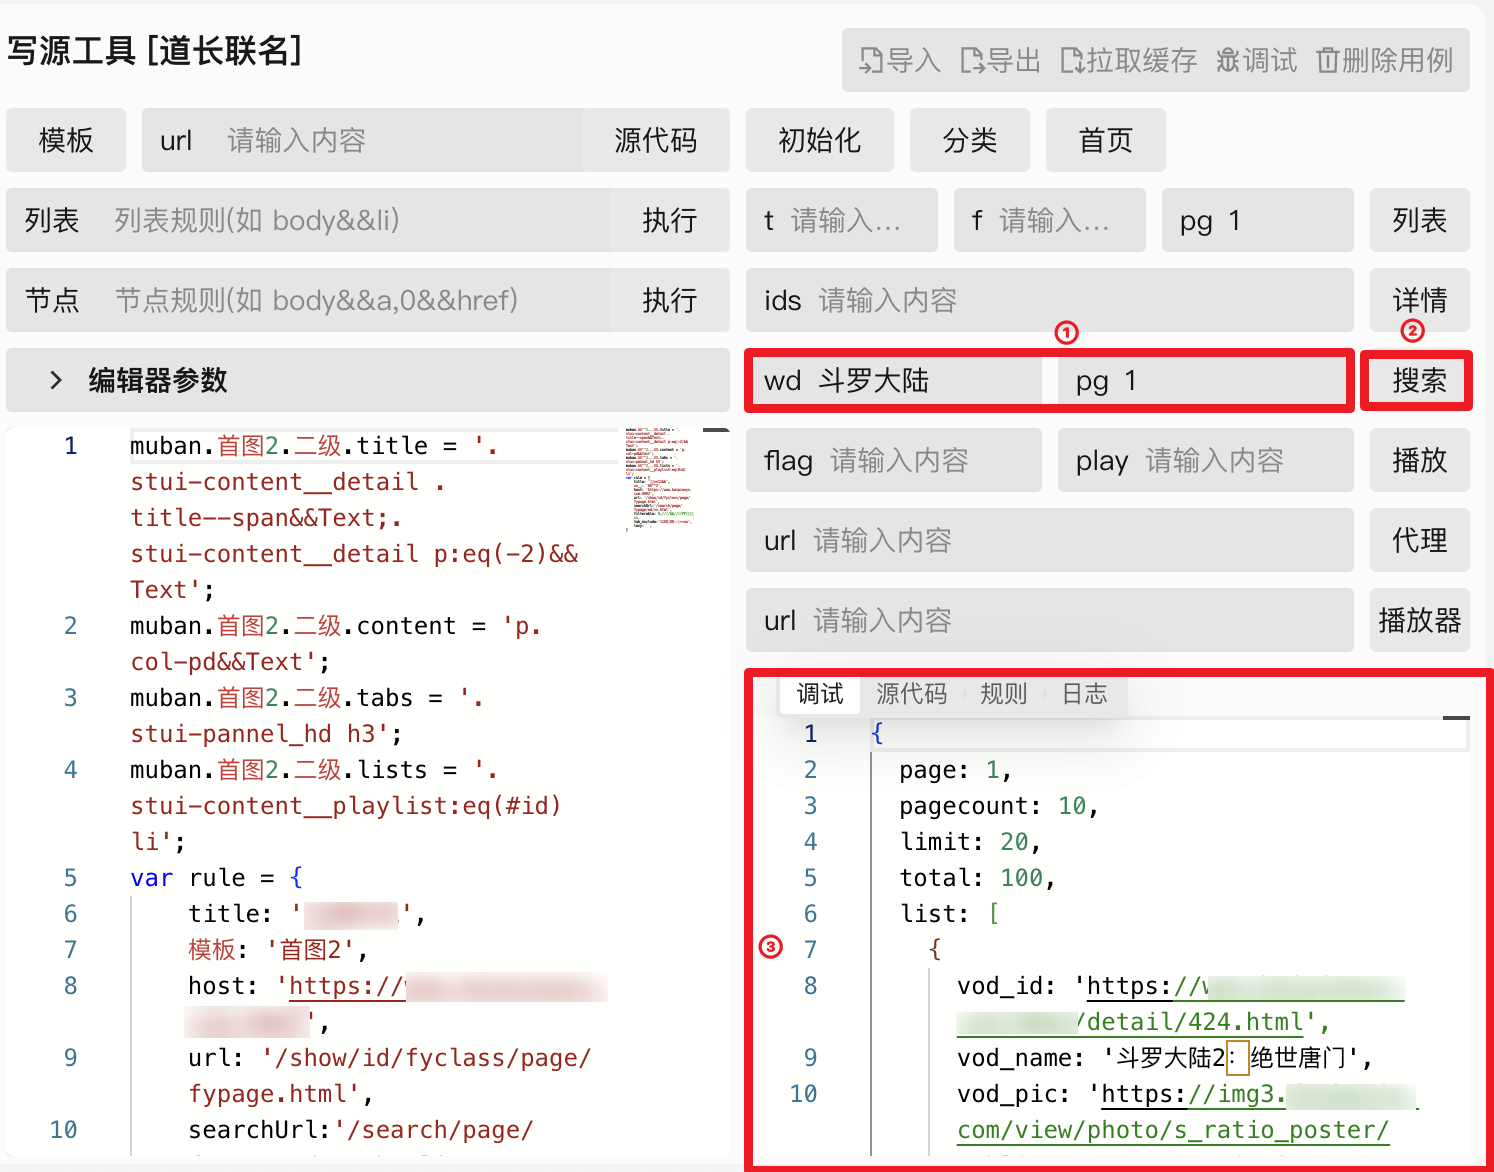Click the 导入 import button
The width and height of the screenshot is (1494, 1172).
tap(900, 61)
